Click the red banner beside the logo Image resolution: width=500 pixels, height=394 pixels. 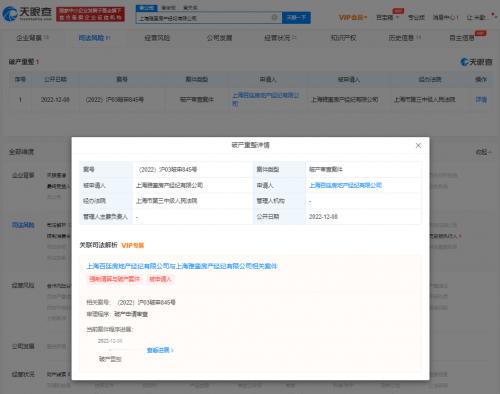point(90,14)
